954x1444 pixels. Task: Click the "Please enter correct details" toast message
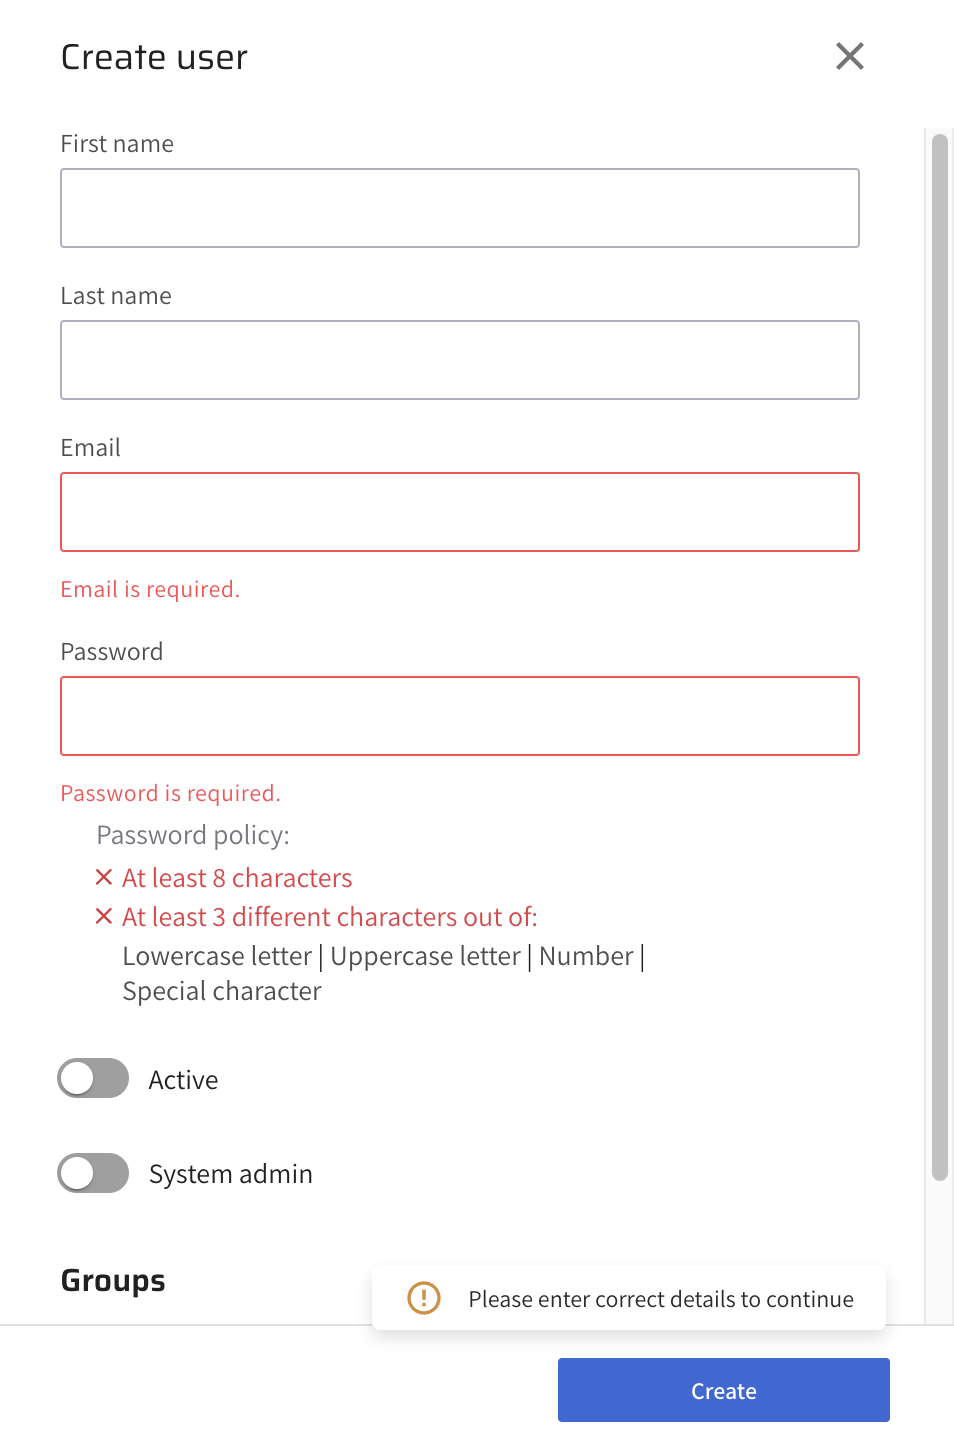click(660, 1299)
